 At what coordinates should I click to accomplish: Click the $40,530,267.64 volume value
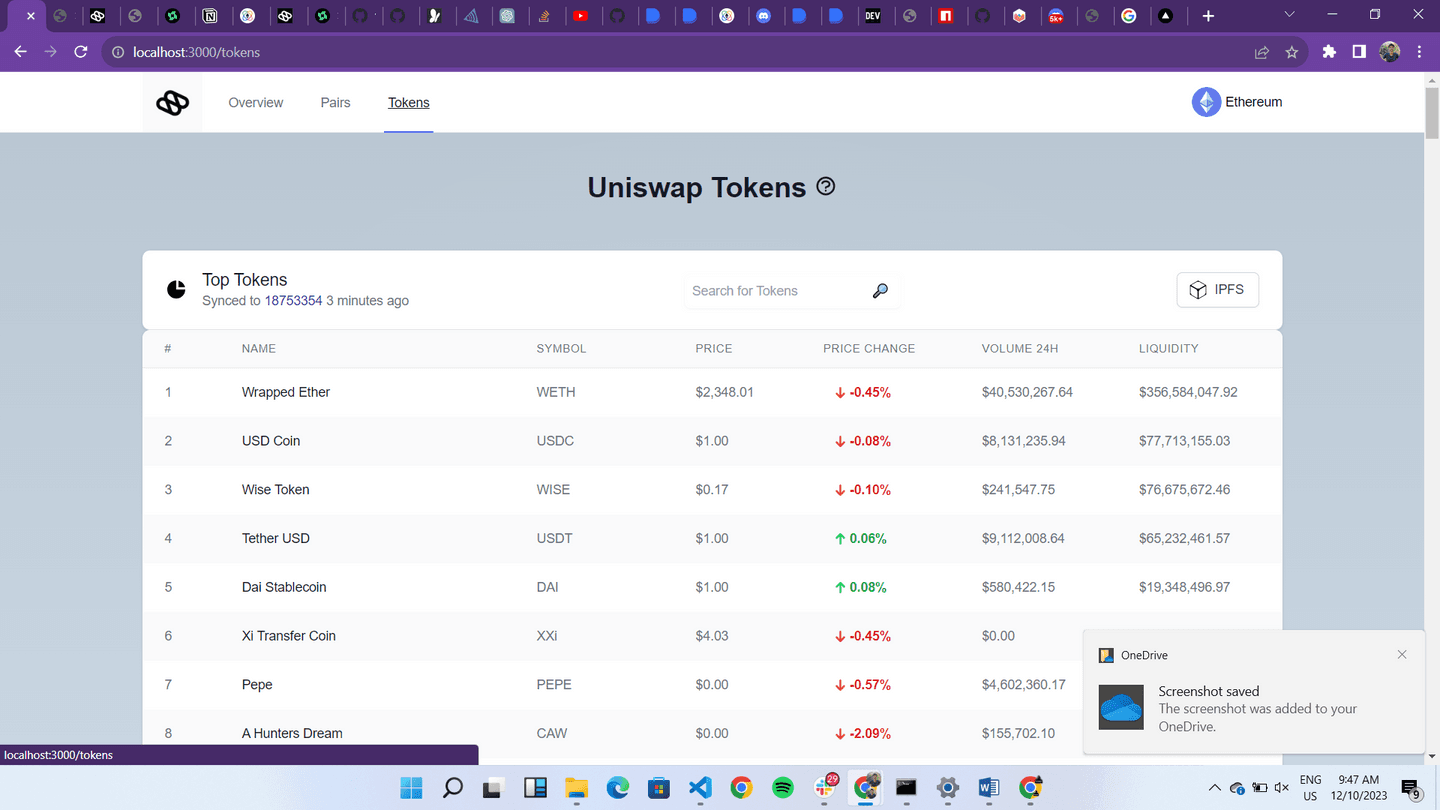click(1027, 392)
